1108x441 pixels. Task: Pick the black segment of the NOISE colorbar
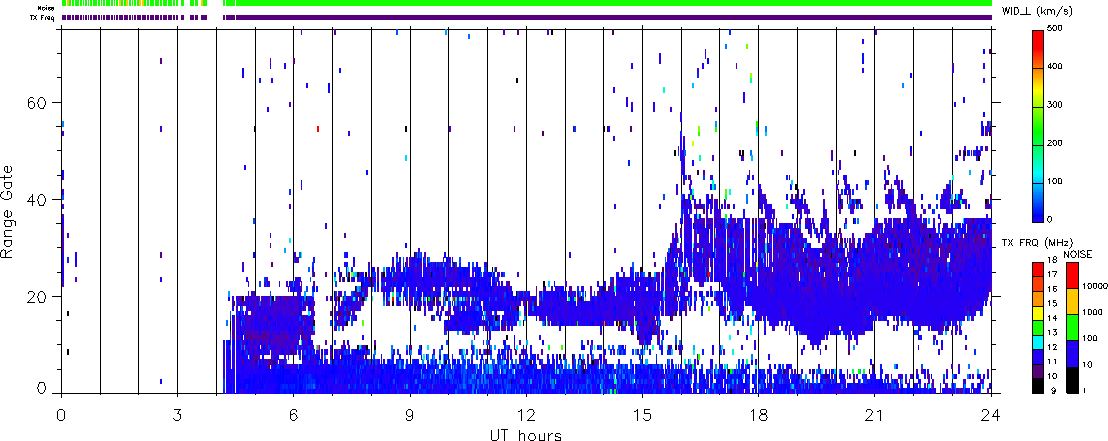click(1072, 380)
